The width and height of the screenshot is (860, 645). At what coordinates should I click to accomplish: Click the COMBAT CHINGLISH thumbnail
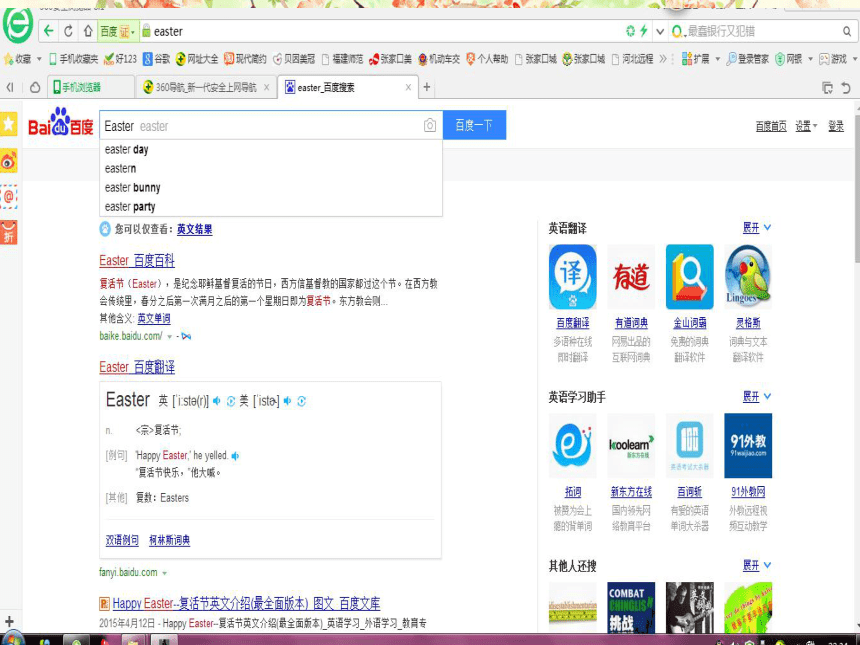[631, 608]
